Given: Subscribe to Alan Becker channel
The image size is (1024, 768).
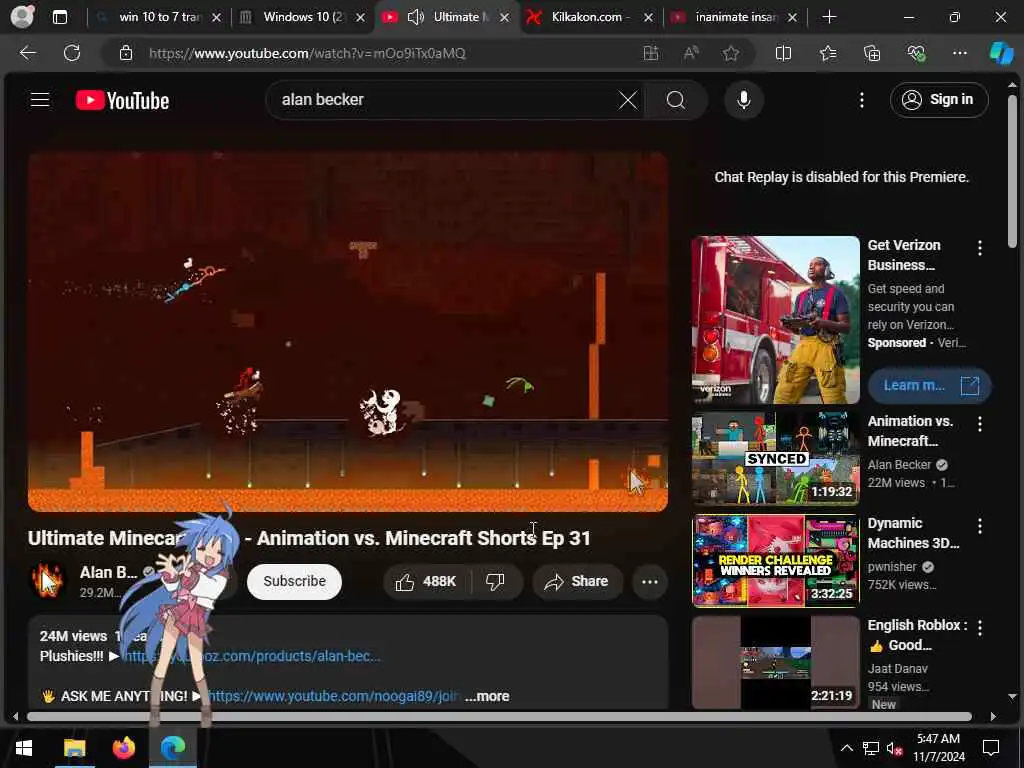Looking at the screenshot, I should (294, 581).
